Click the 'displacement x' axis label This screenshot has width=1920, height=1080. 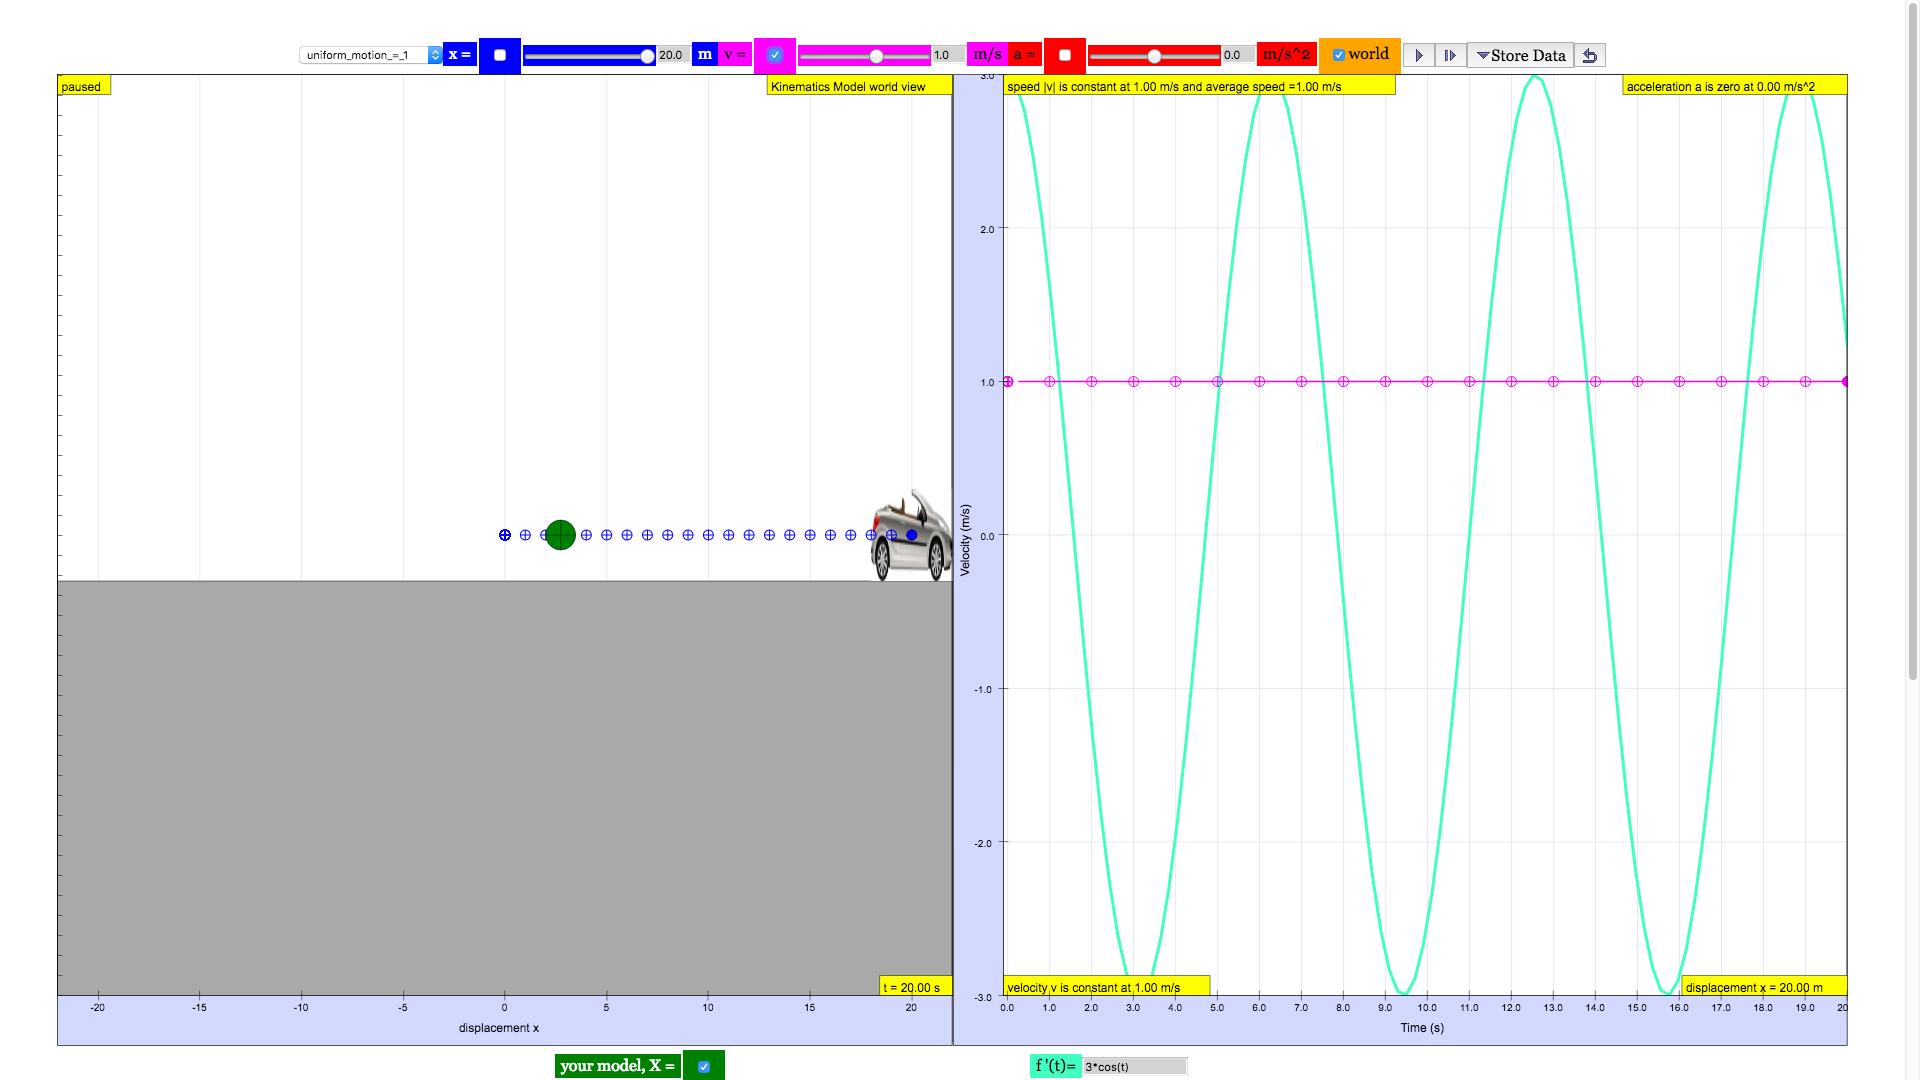(499, 1027)
